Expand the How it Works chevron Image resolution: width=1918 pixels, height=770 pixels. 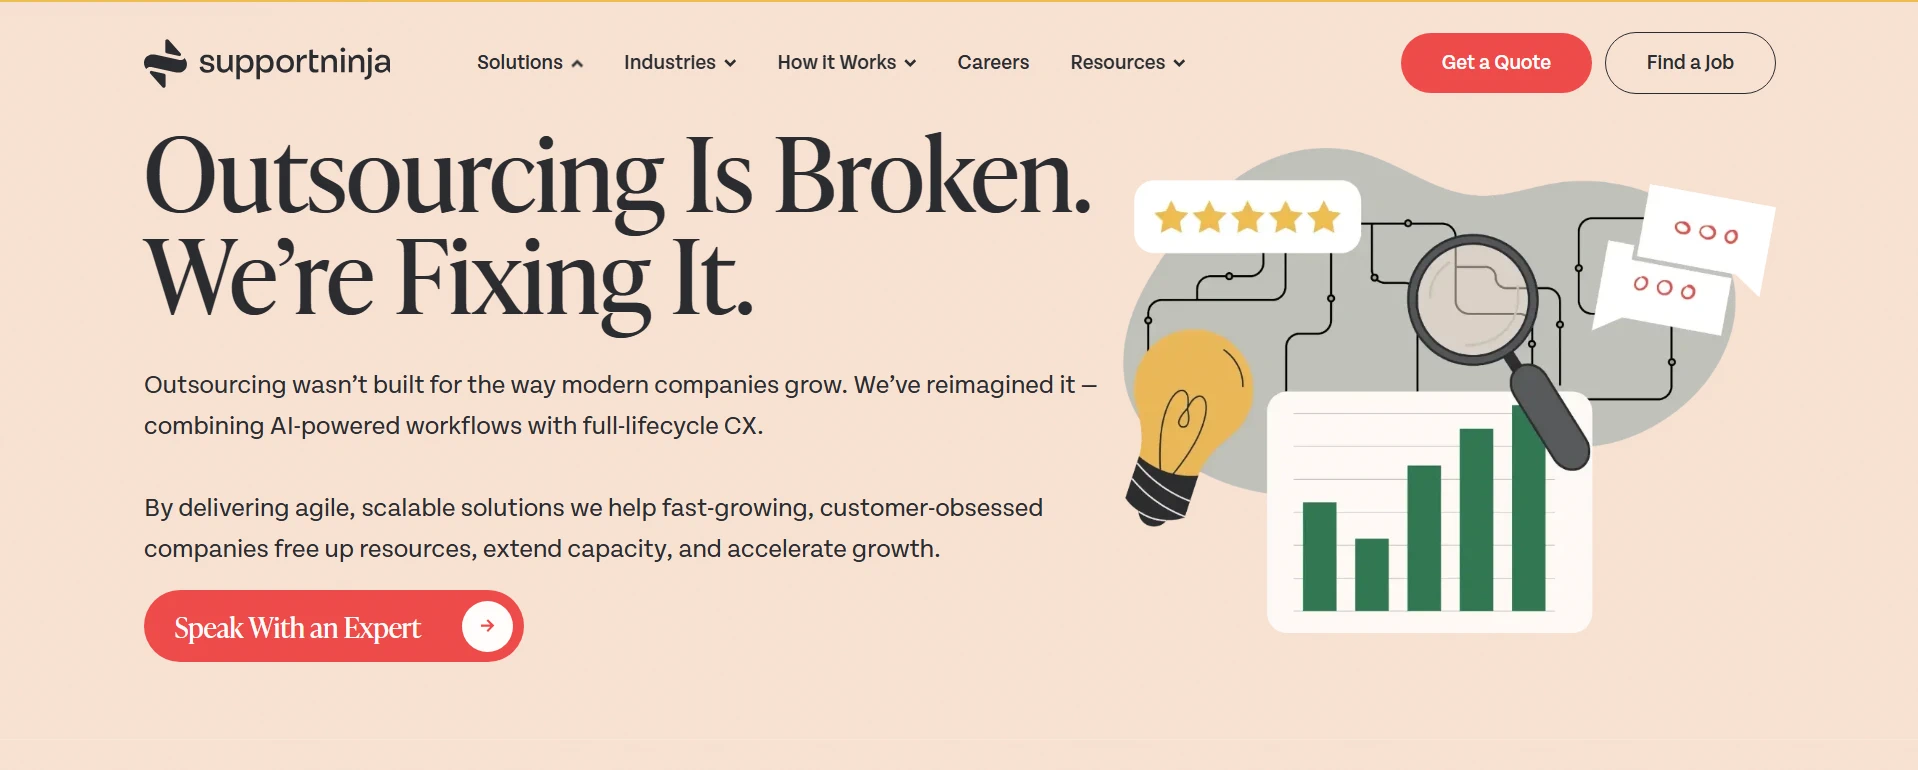[910, 63]
